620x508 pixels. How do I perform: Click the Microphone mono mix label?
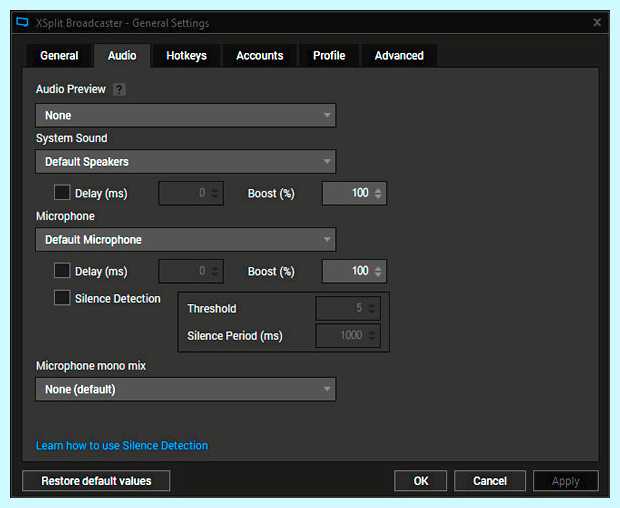(91, 366)
